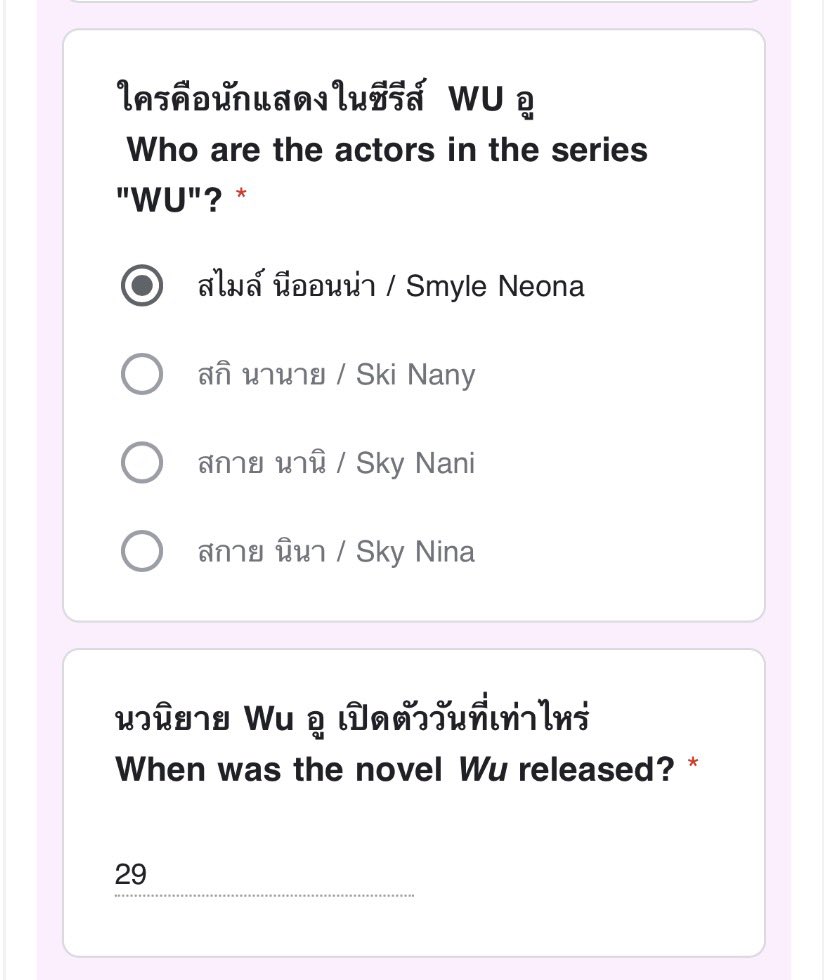Screen dimensions: 824x980
Task: Click the Thai heading "นวนิยาย Wu อู เปิดตัววันที่เท่าไหร่"
Action: click(353, 719)
